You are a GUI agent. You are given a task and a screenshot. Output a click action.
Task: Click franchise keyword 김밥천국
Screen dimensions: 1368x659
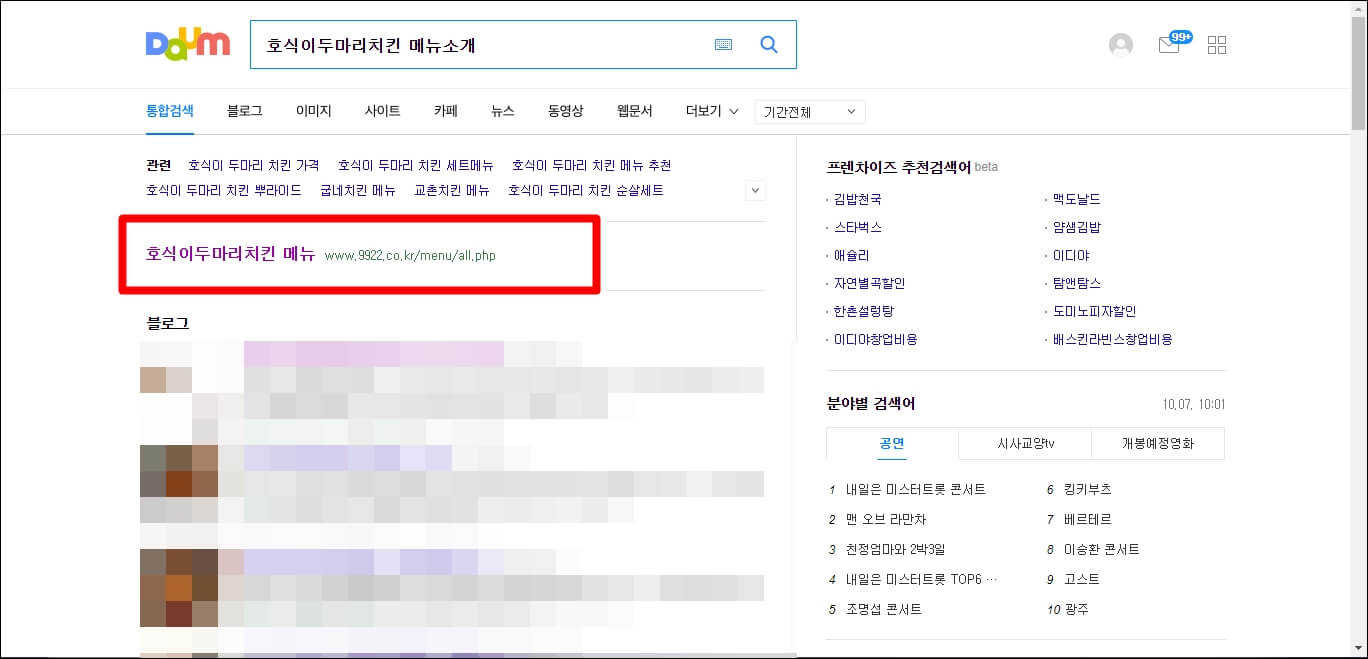click(858, 199)
